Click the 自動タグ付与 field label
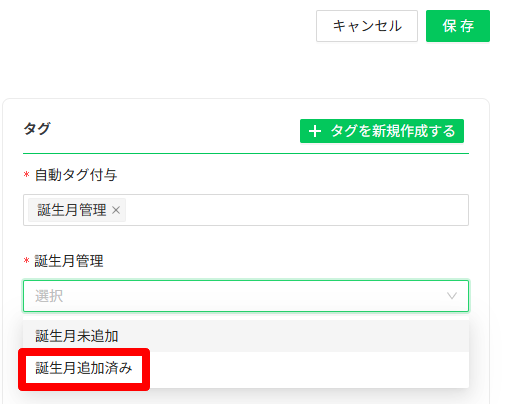 tap(76, 175)
